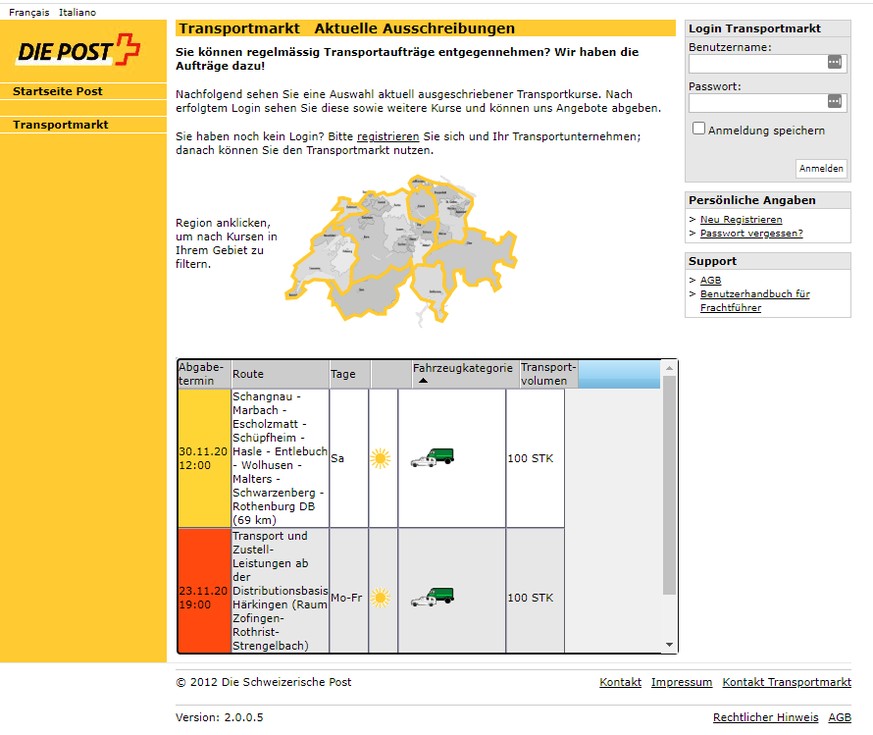Click the green van icon in the Härkingen row
Viewport: 873px width, 735px height.
coord(433,596)
